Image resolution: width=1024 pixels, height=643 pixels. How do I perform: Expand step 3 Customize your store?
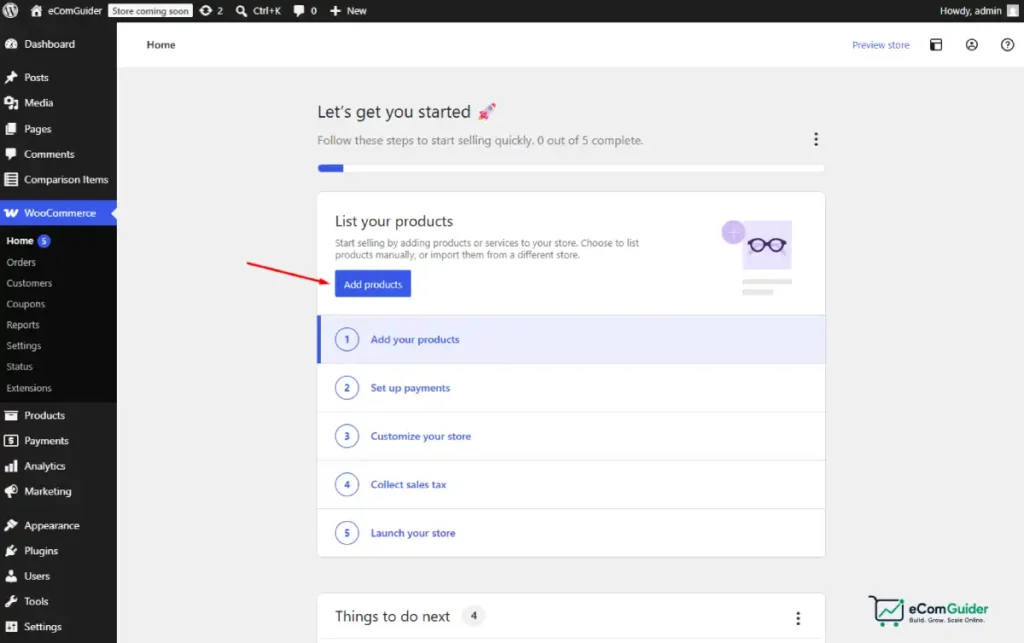(x=571, y=436)
